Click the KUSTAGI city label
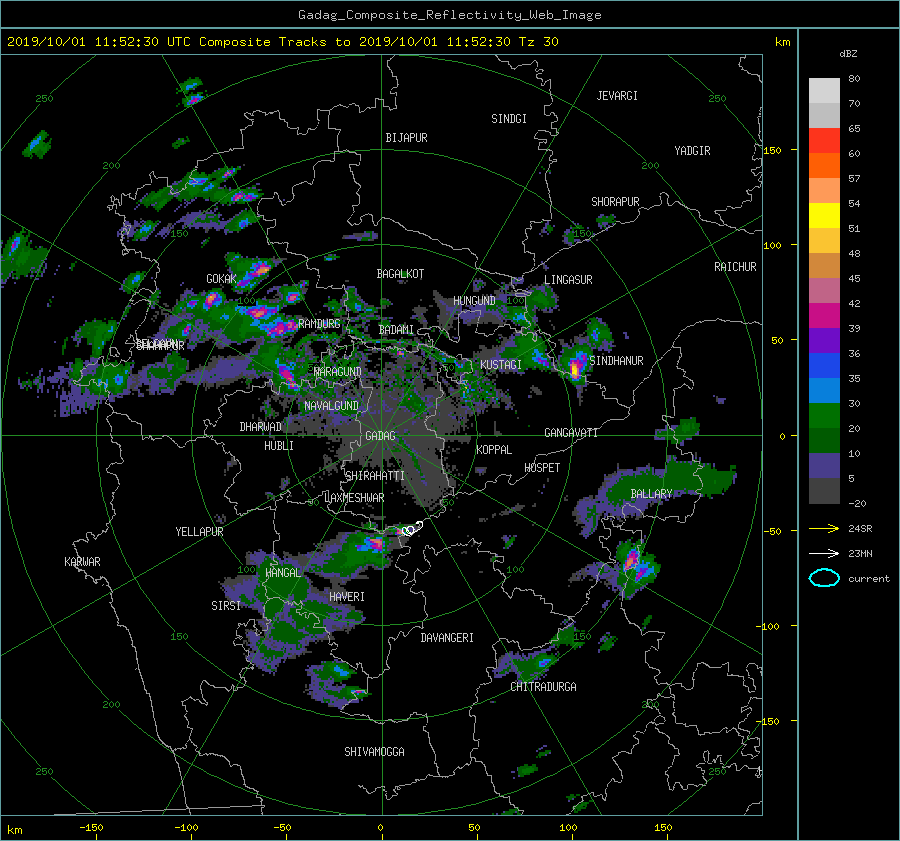 [501, 365]
